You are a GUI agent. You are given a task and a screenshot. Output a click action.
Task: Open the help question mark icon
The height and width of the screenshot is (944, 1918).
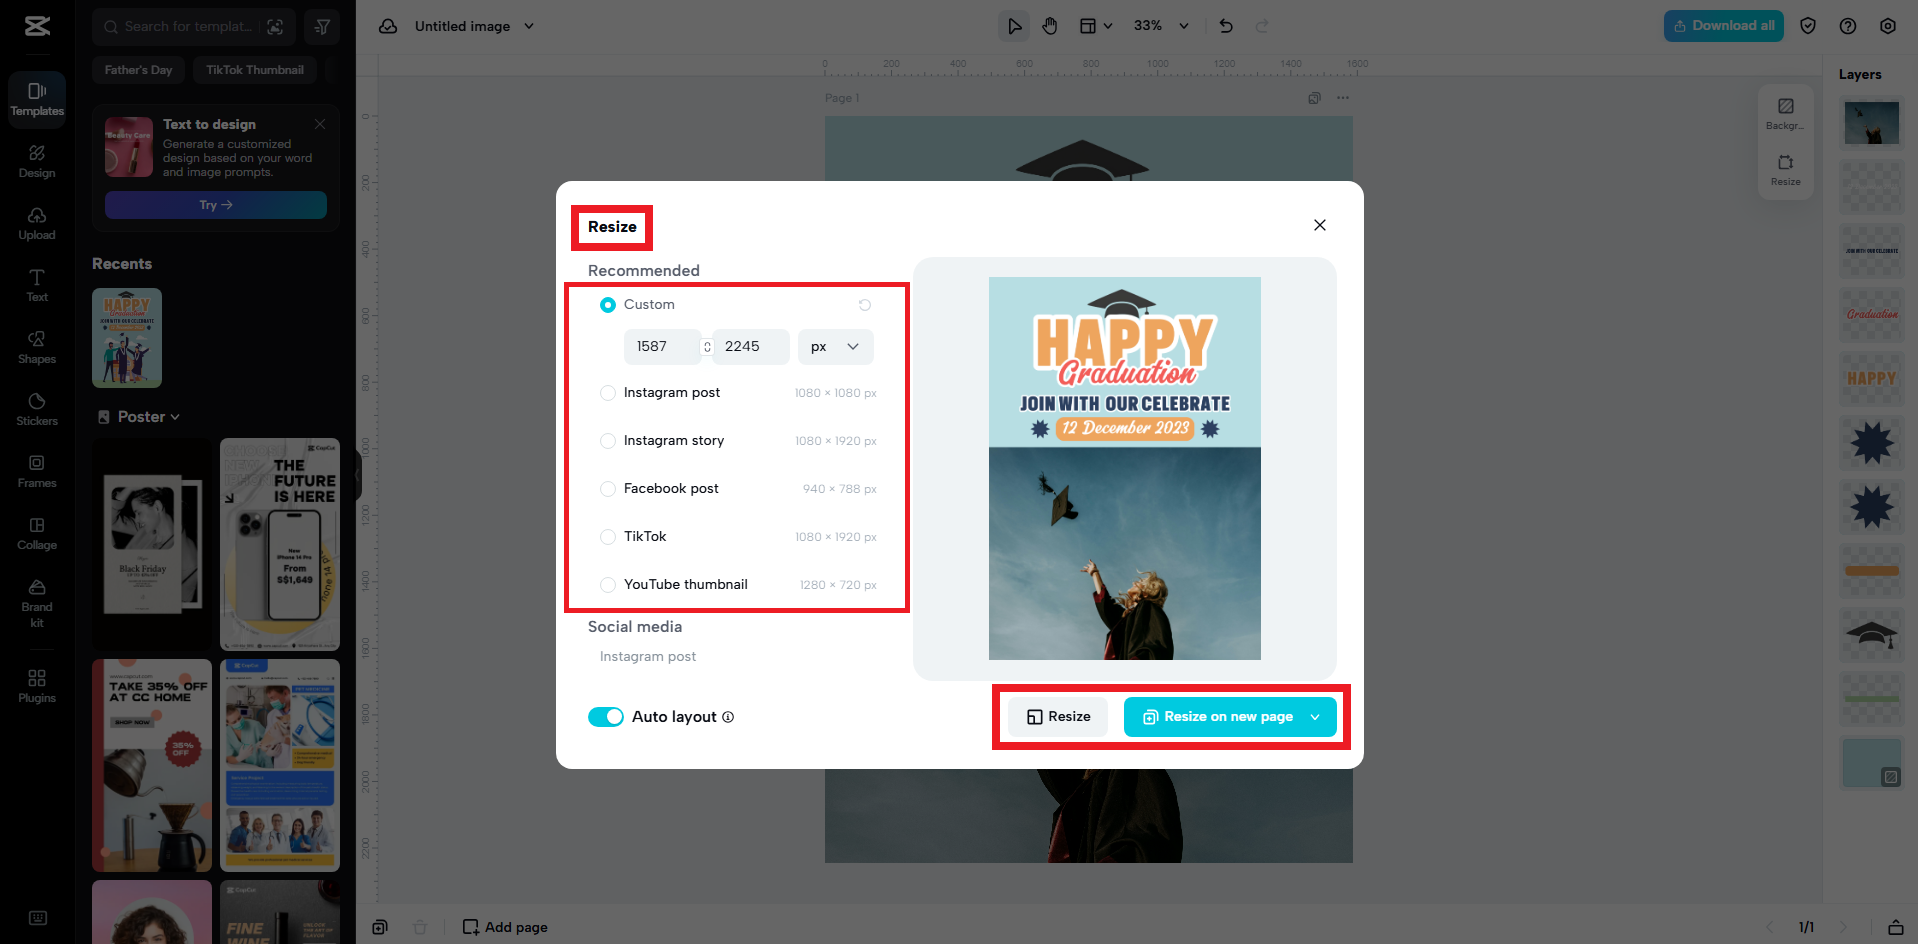(1848, 26)
